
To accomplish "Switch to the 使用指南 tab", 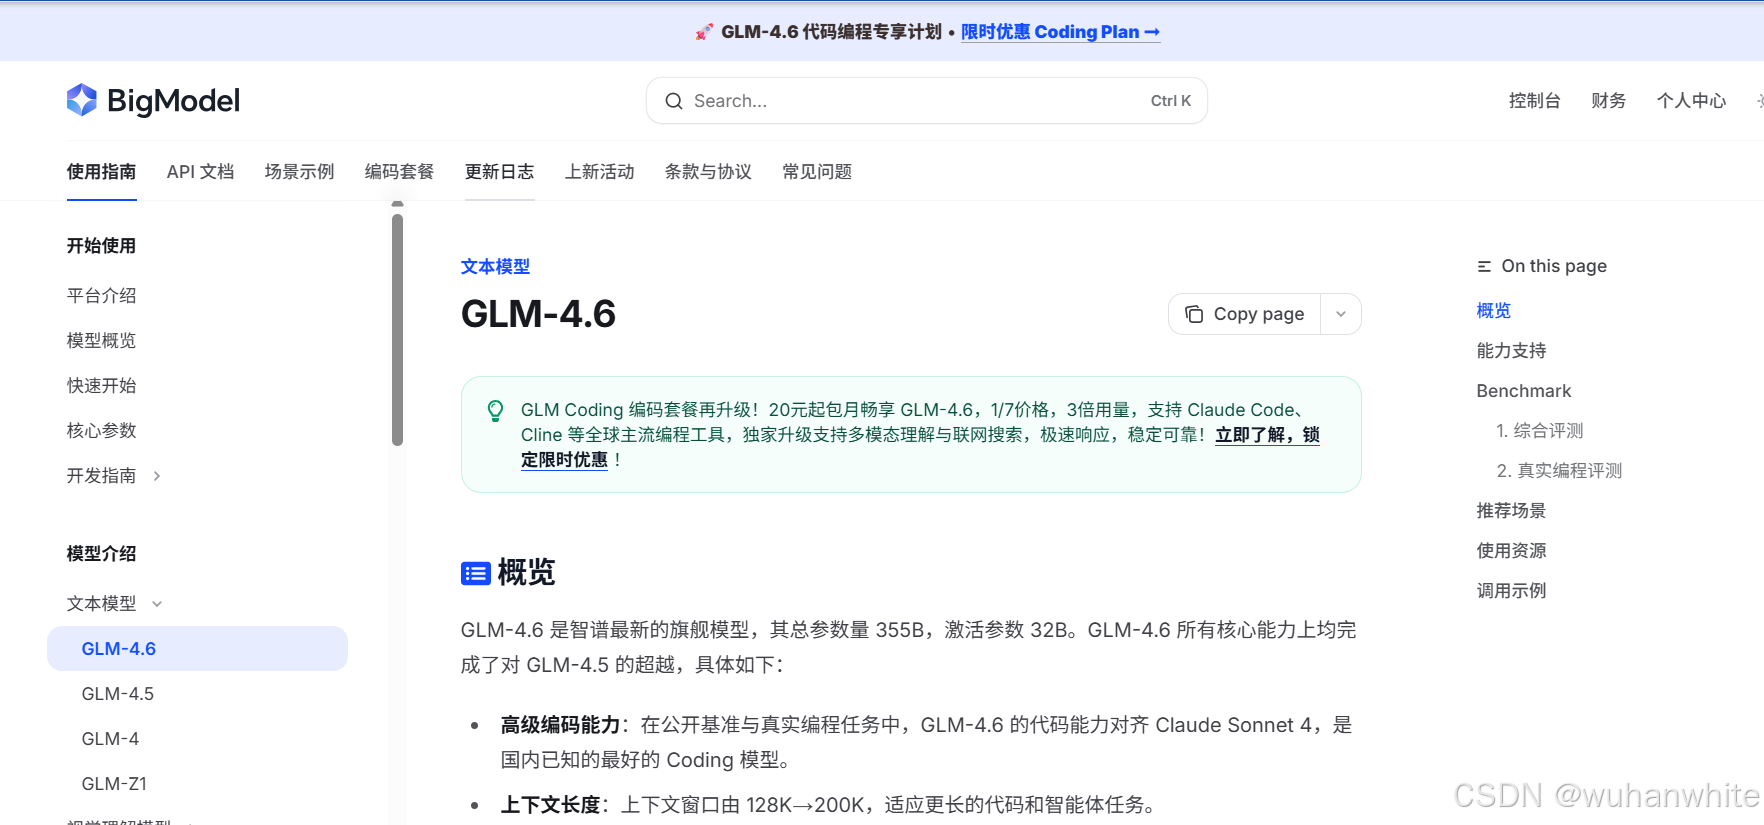I will (x=102, y=172).
